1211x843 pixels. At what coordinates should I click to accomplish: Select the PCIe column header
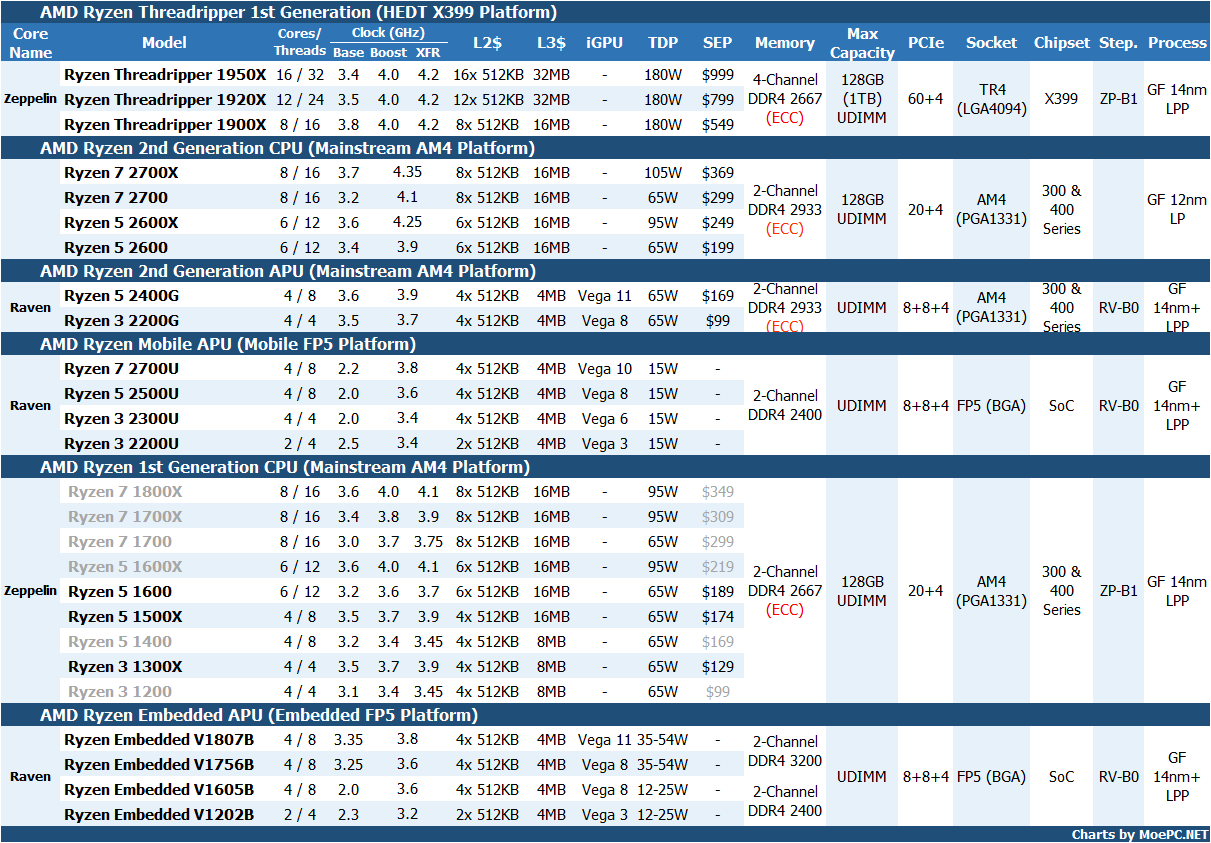925,43
